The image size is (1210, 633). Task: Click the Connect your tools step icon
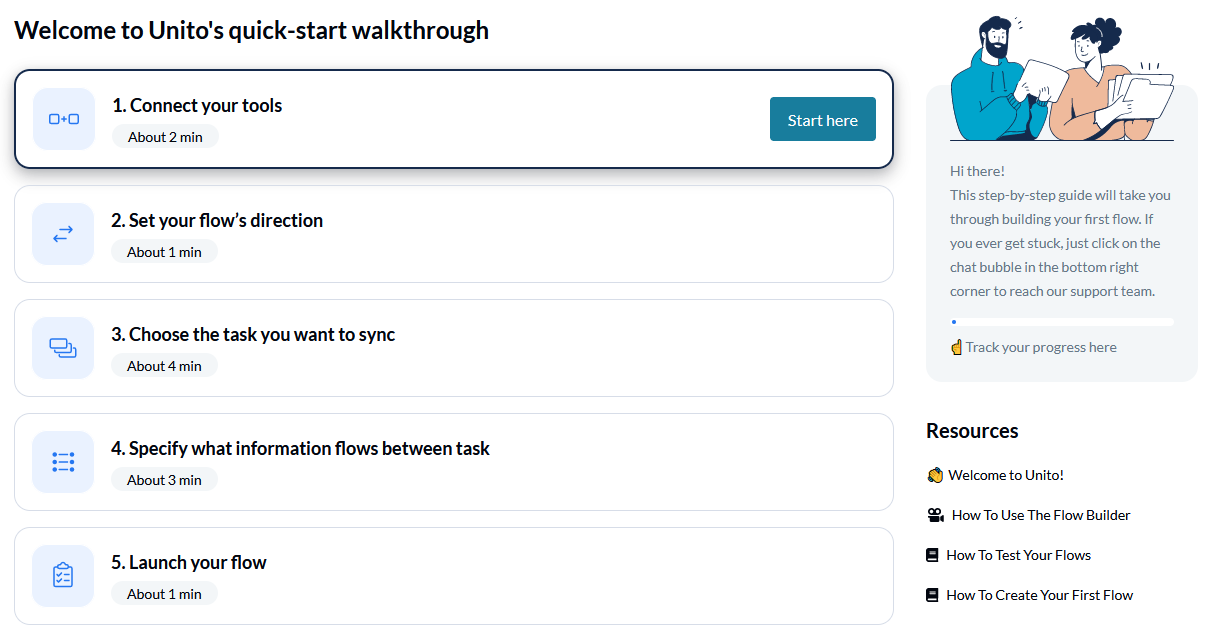(x=64, y=119)
